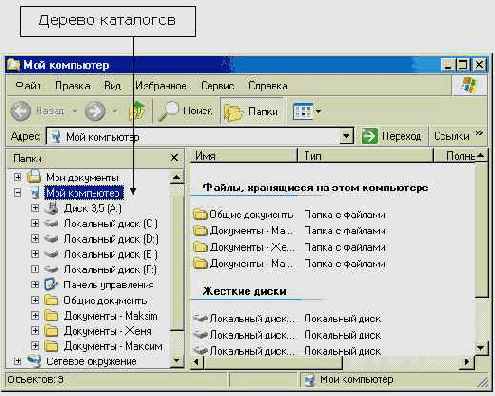This screenshot has width=495, height=396.
Task: Select Общие документы folder in file list
Action: (244, 214)
